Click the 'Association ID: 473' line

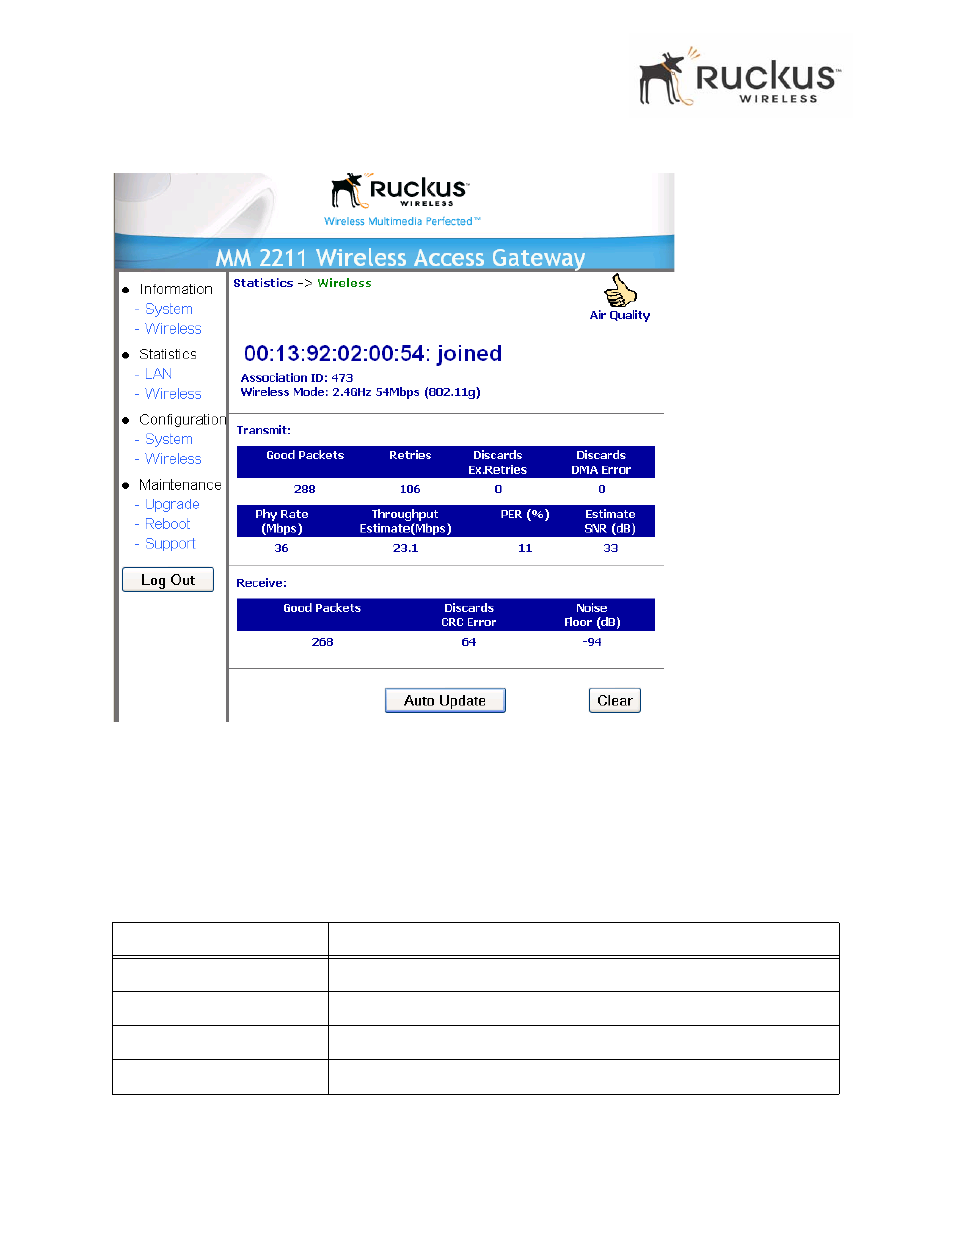(297, 378)
